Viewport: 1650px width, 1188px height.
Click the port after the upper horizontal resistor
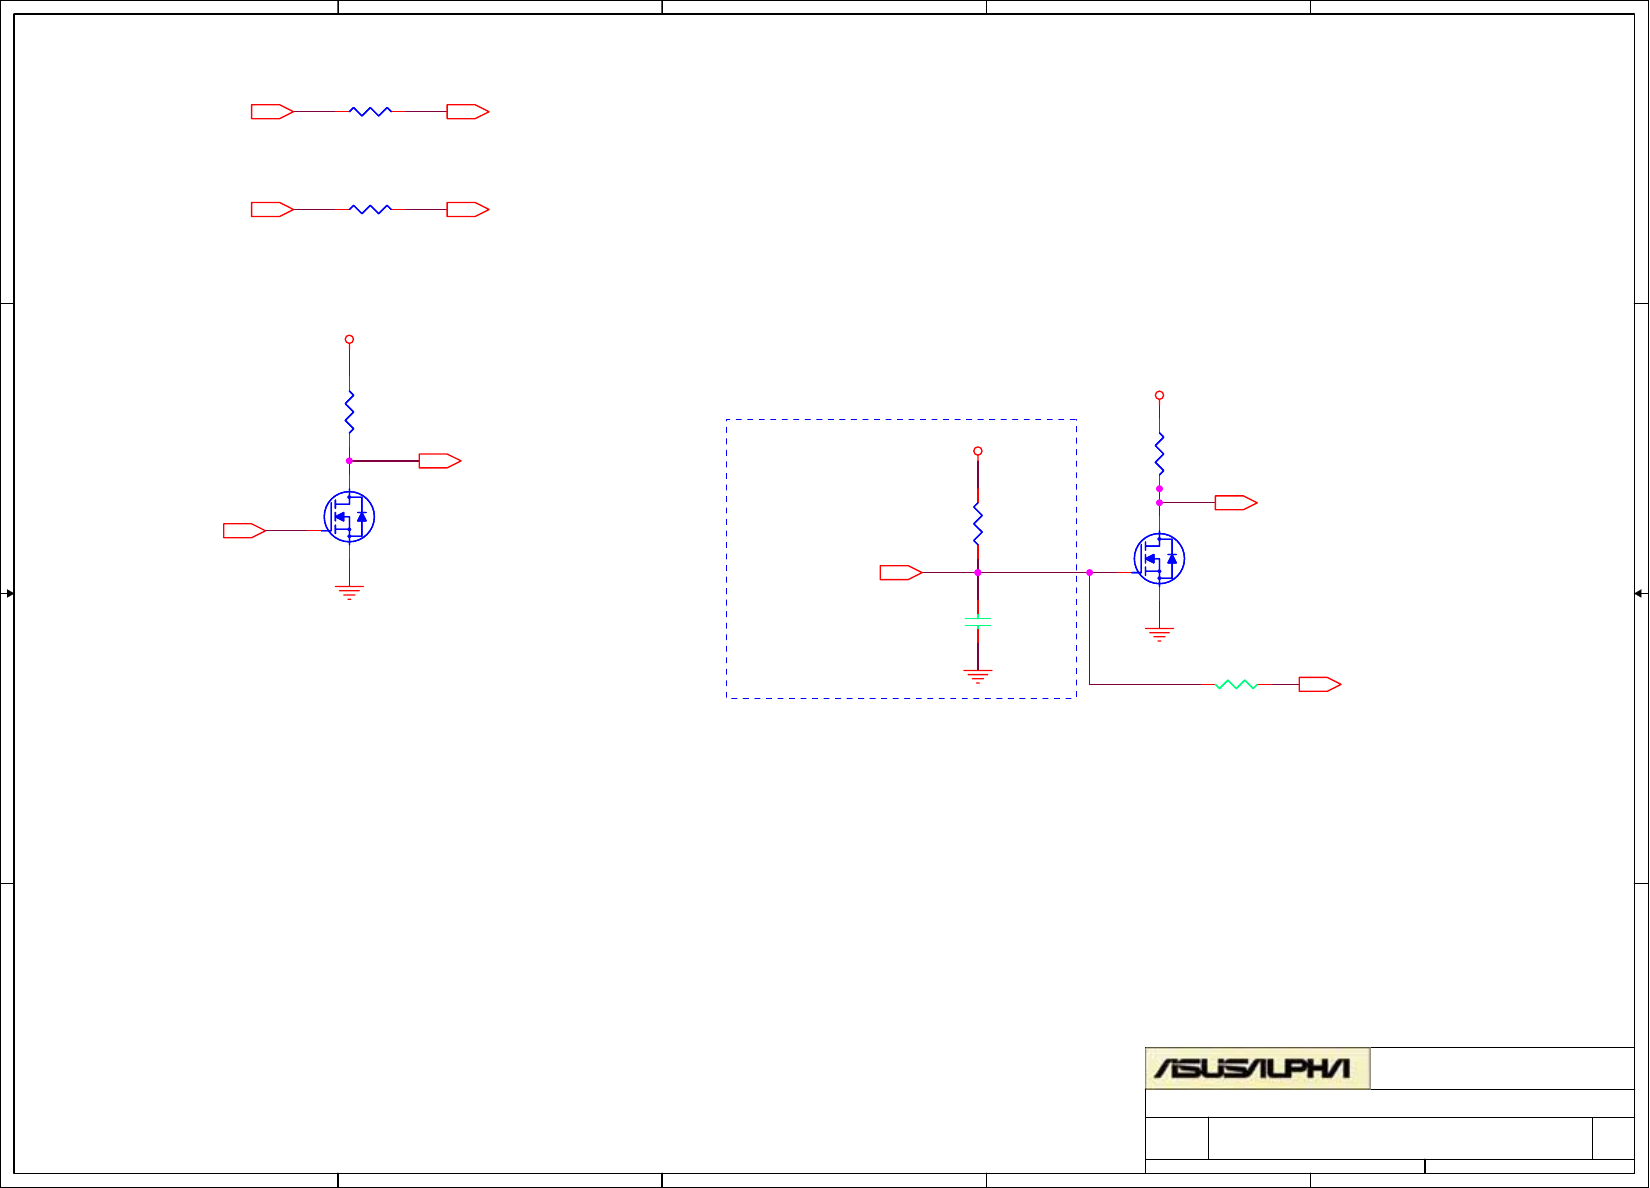tap(468, 112)
